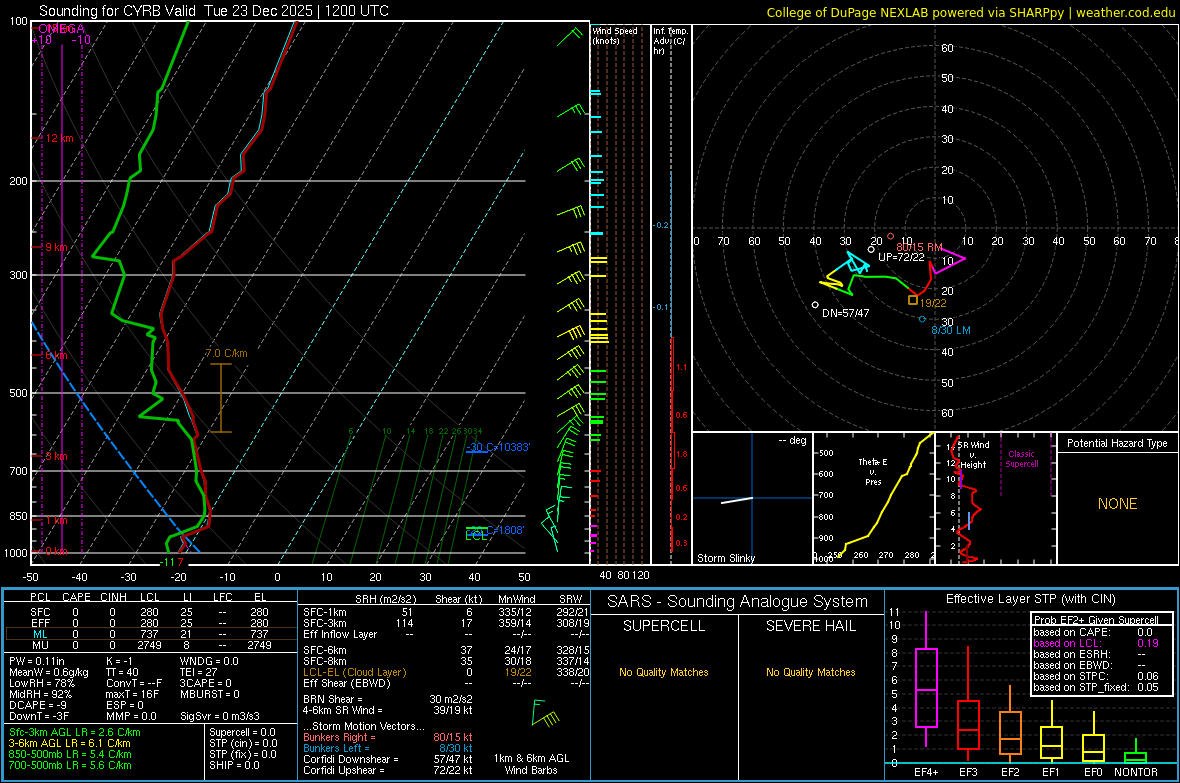The width and height of the screenshot is (1180, 783).
Task: Click the NONTOR axis label
Action: 1136,772
